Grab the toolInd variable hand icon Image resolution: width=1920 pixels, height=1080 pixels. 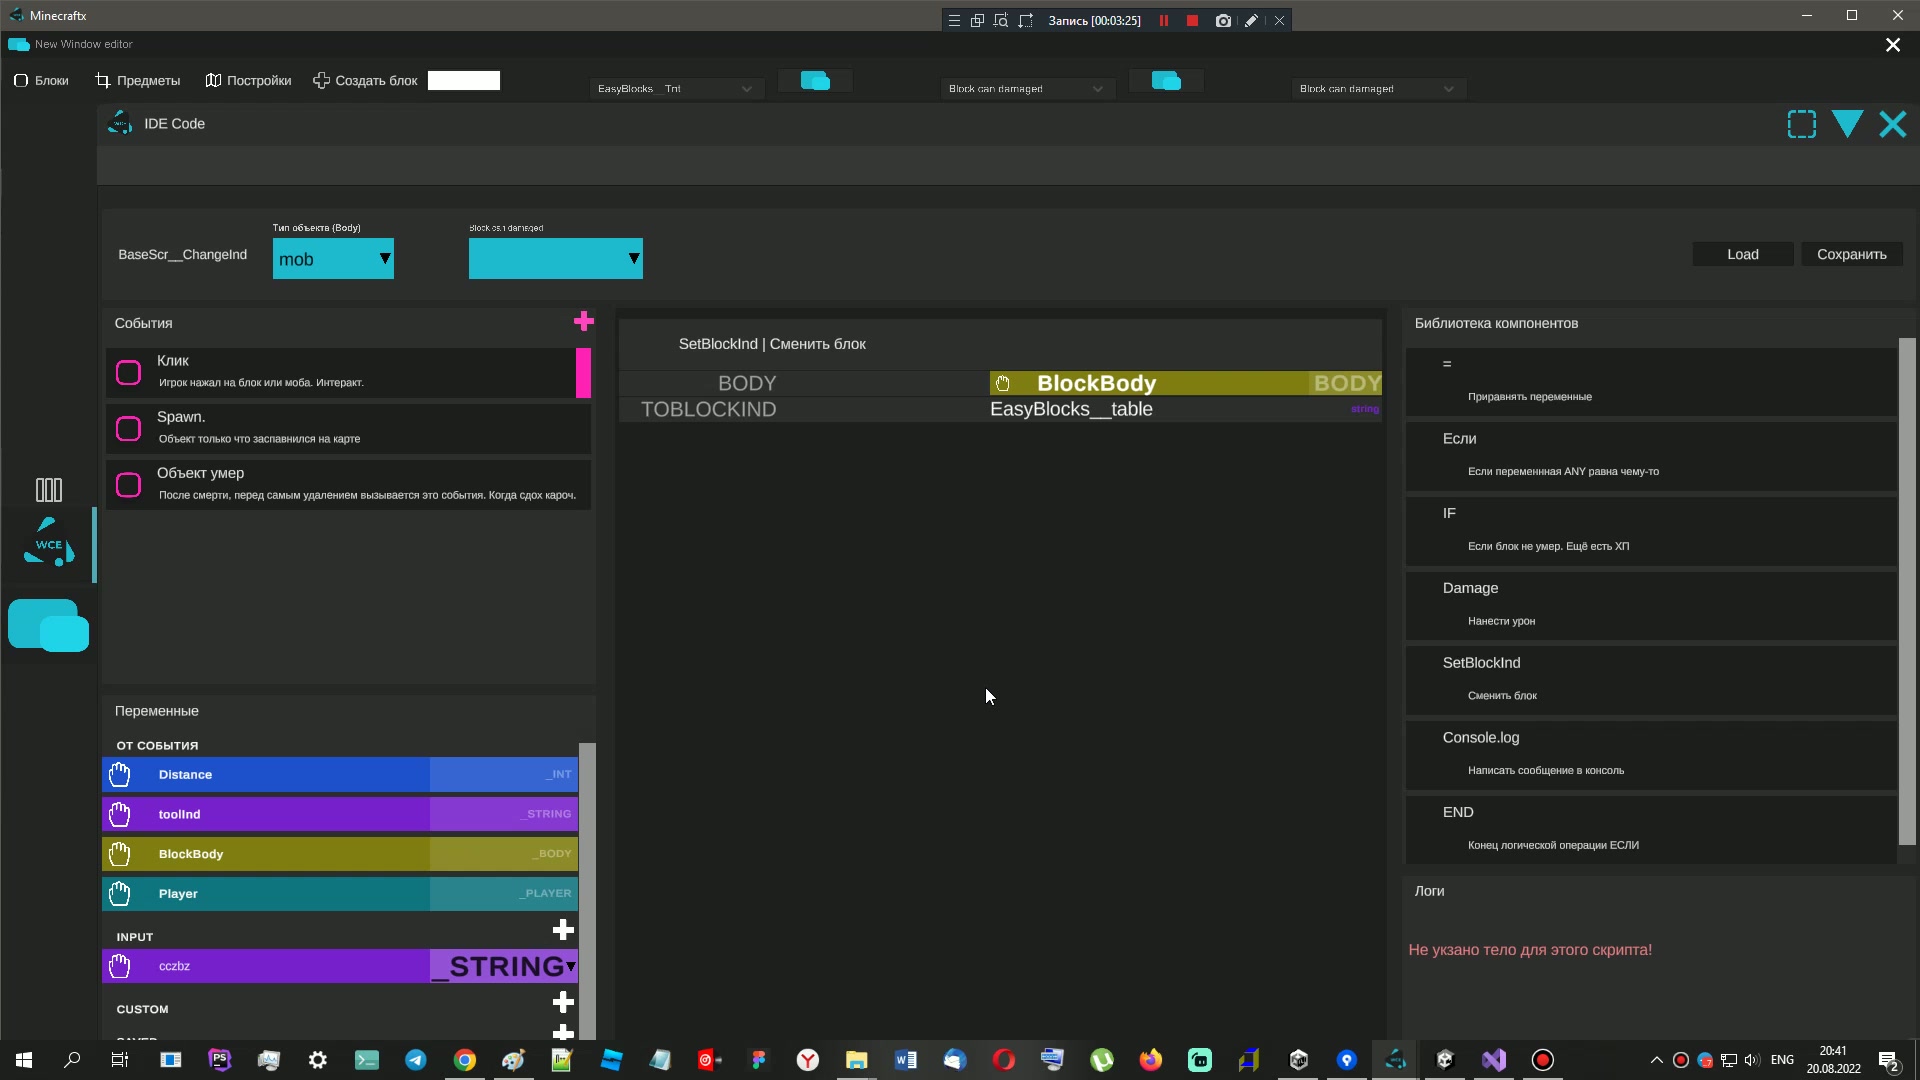(120, 815)
